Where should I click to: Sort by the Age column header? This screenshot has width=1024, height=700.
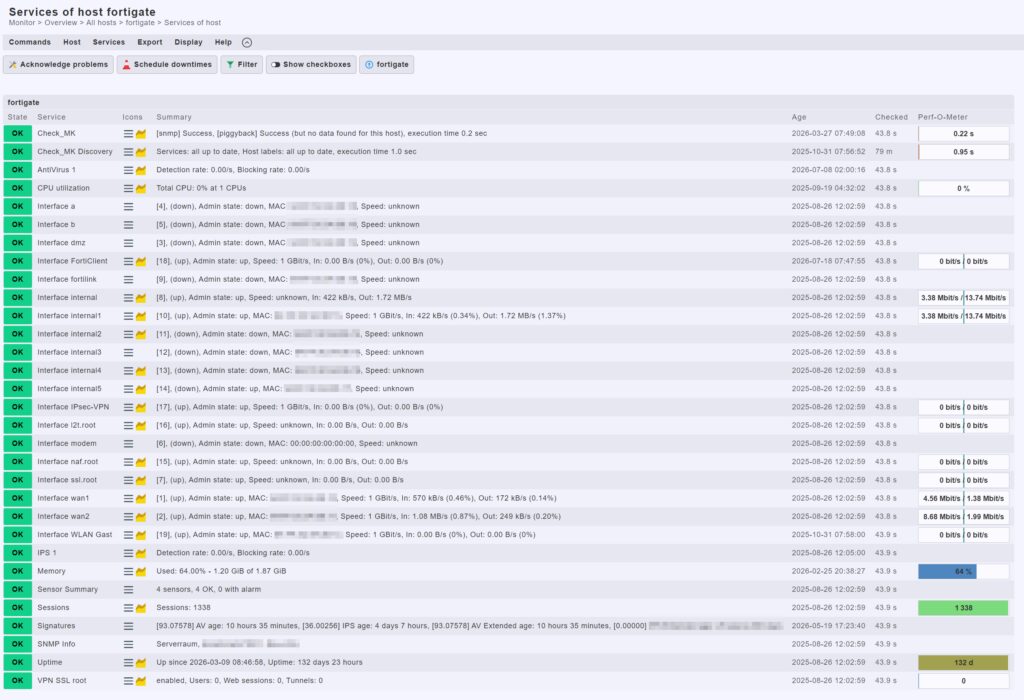[x=799, y=118]
